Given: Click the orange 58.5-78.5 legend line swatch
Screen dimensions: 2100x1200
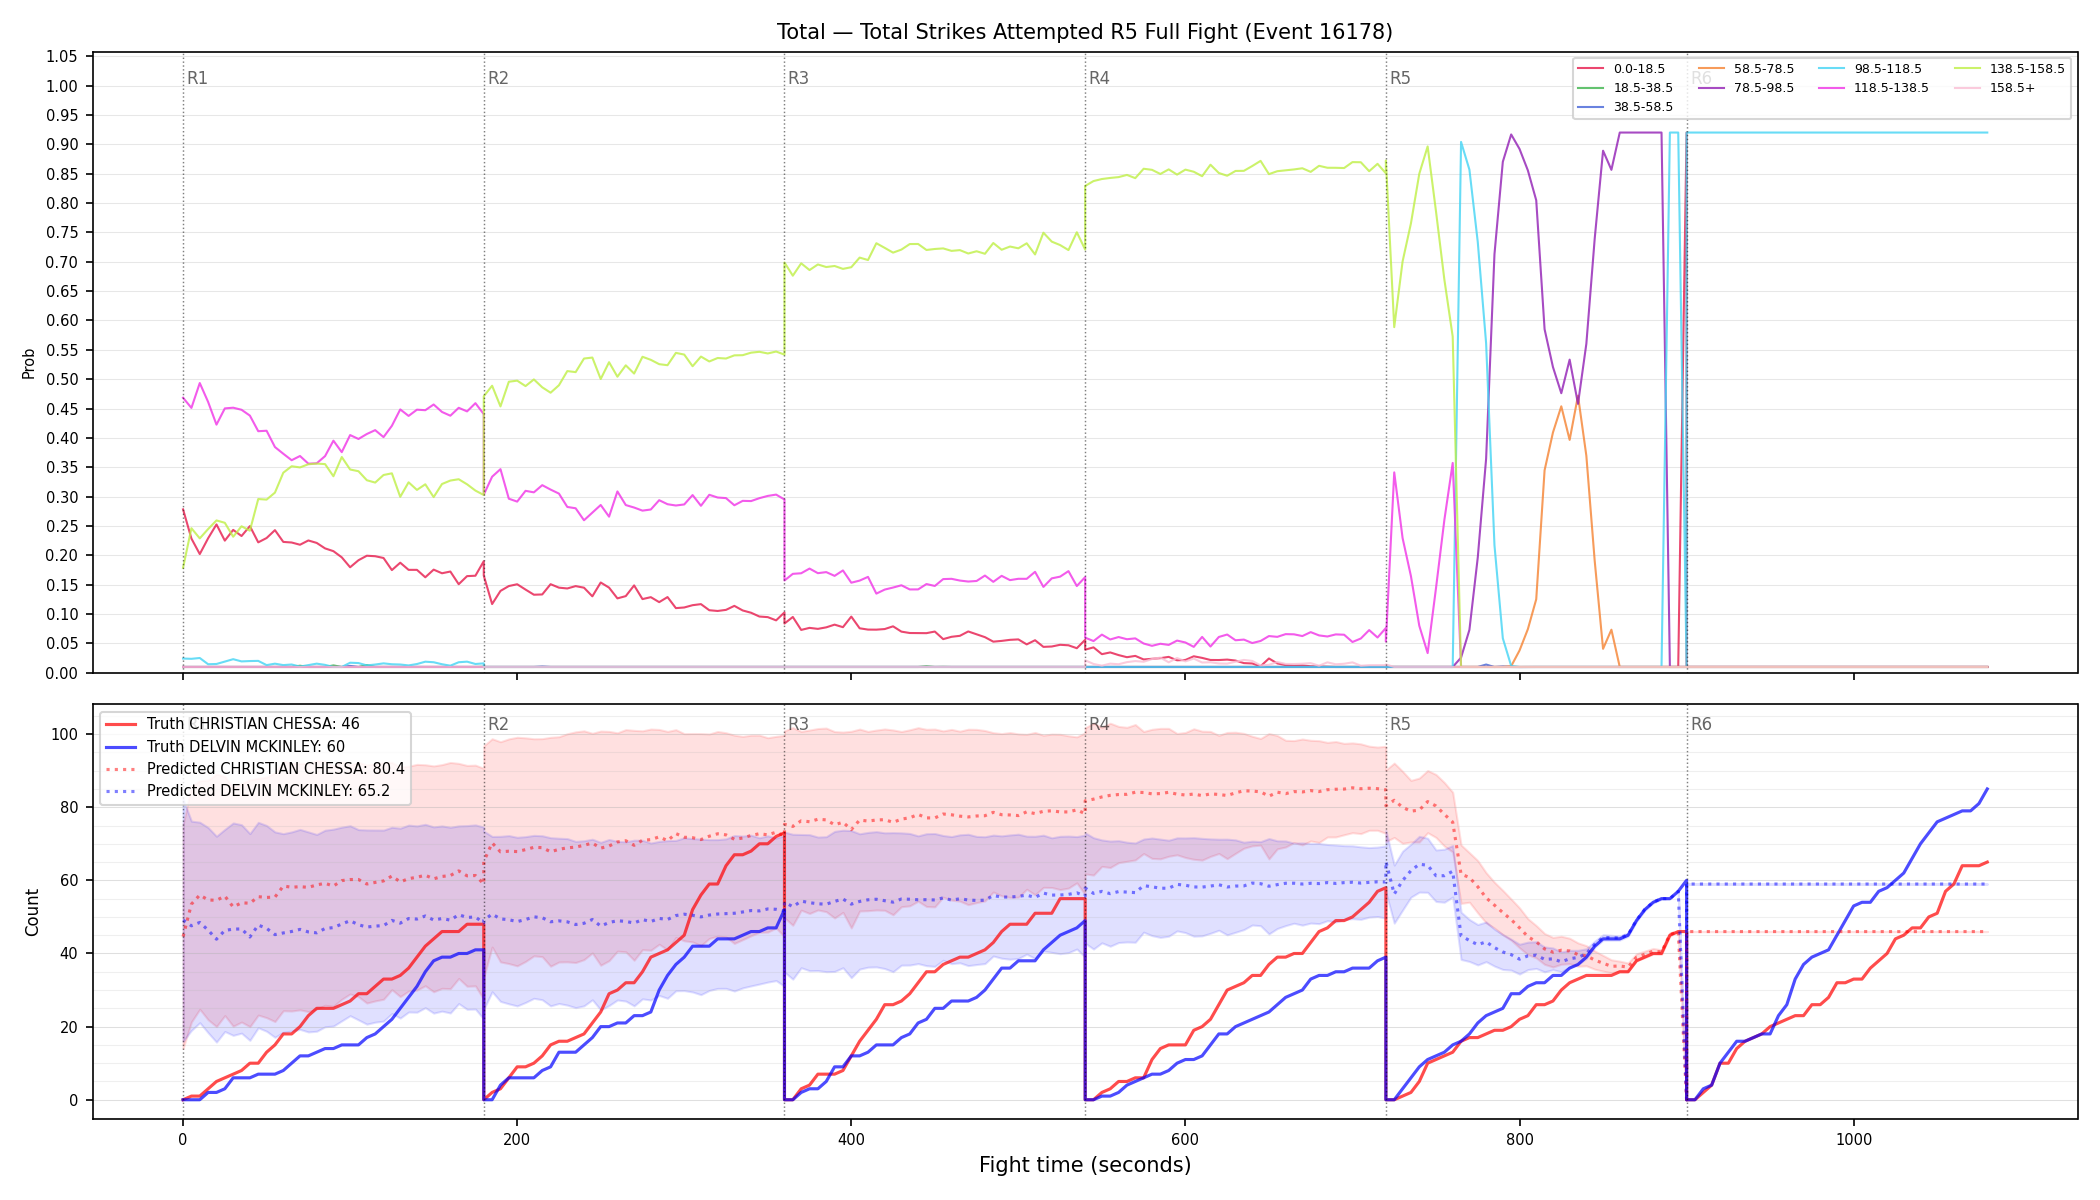Looking at the screenshot, I should [1711, 69].
